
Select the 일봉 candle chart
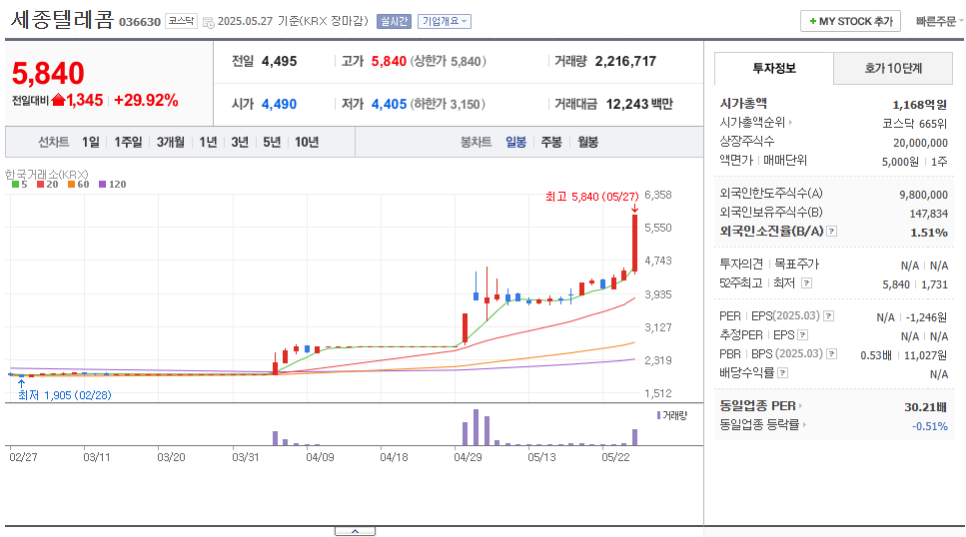point(516,142)
